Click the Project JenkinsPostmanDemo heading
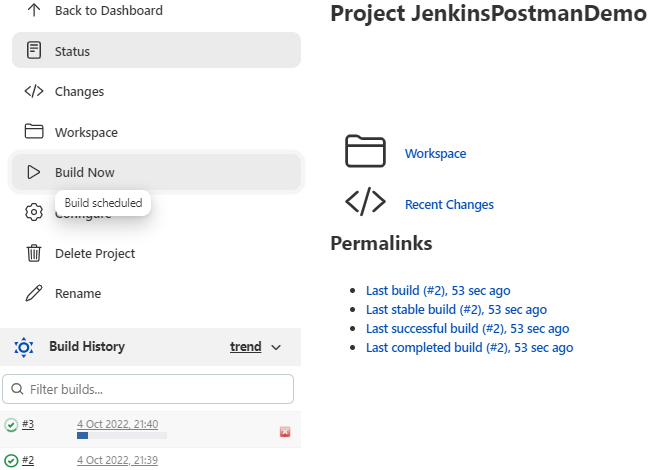The image size is (649, 470). coord(488,13)
